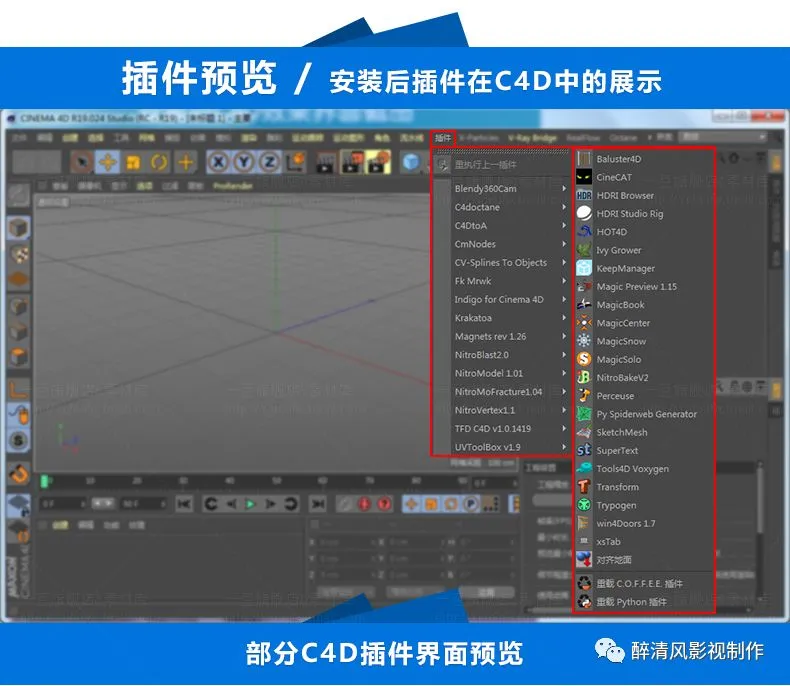
Task: Open the Baluster4D plugin
Action: (x=644, y=159)
